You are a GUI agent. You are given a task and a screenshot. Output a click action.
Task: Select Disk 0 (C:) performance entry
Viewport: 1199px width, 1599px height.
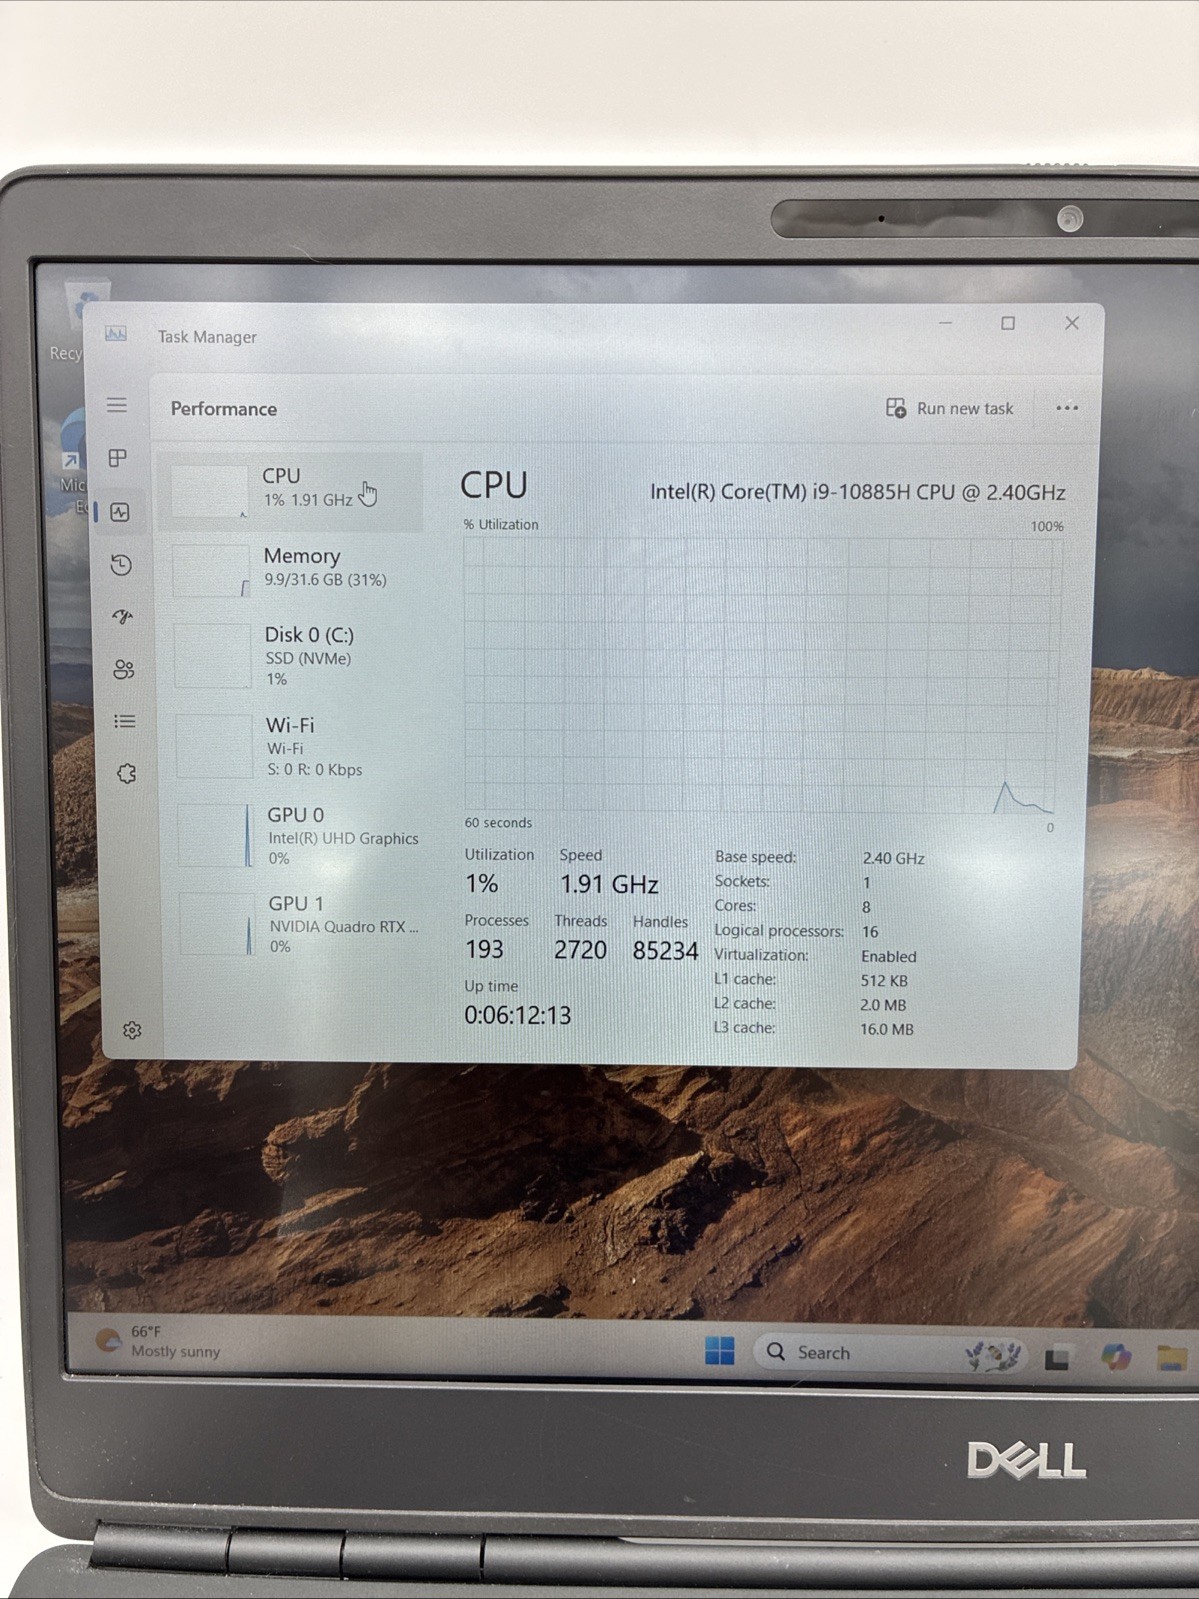pyautogui.click(x=293, y=656)
